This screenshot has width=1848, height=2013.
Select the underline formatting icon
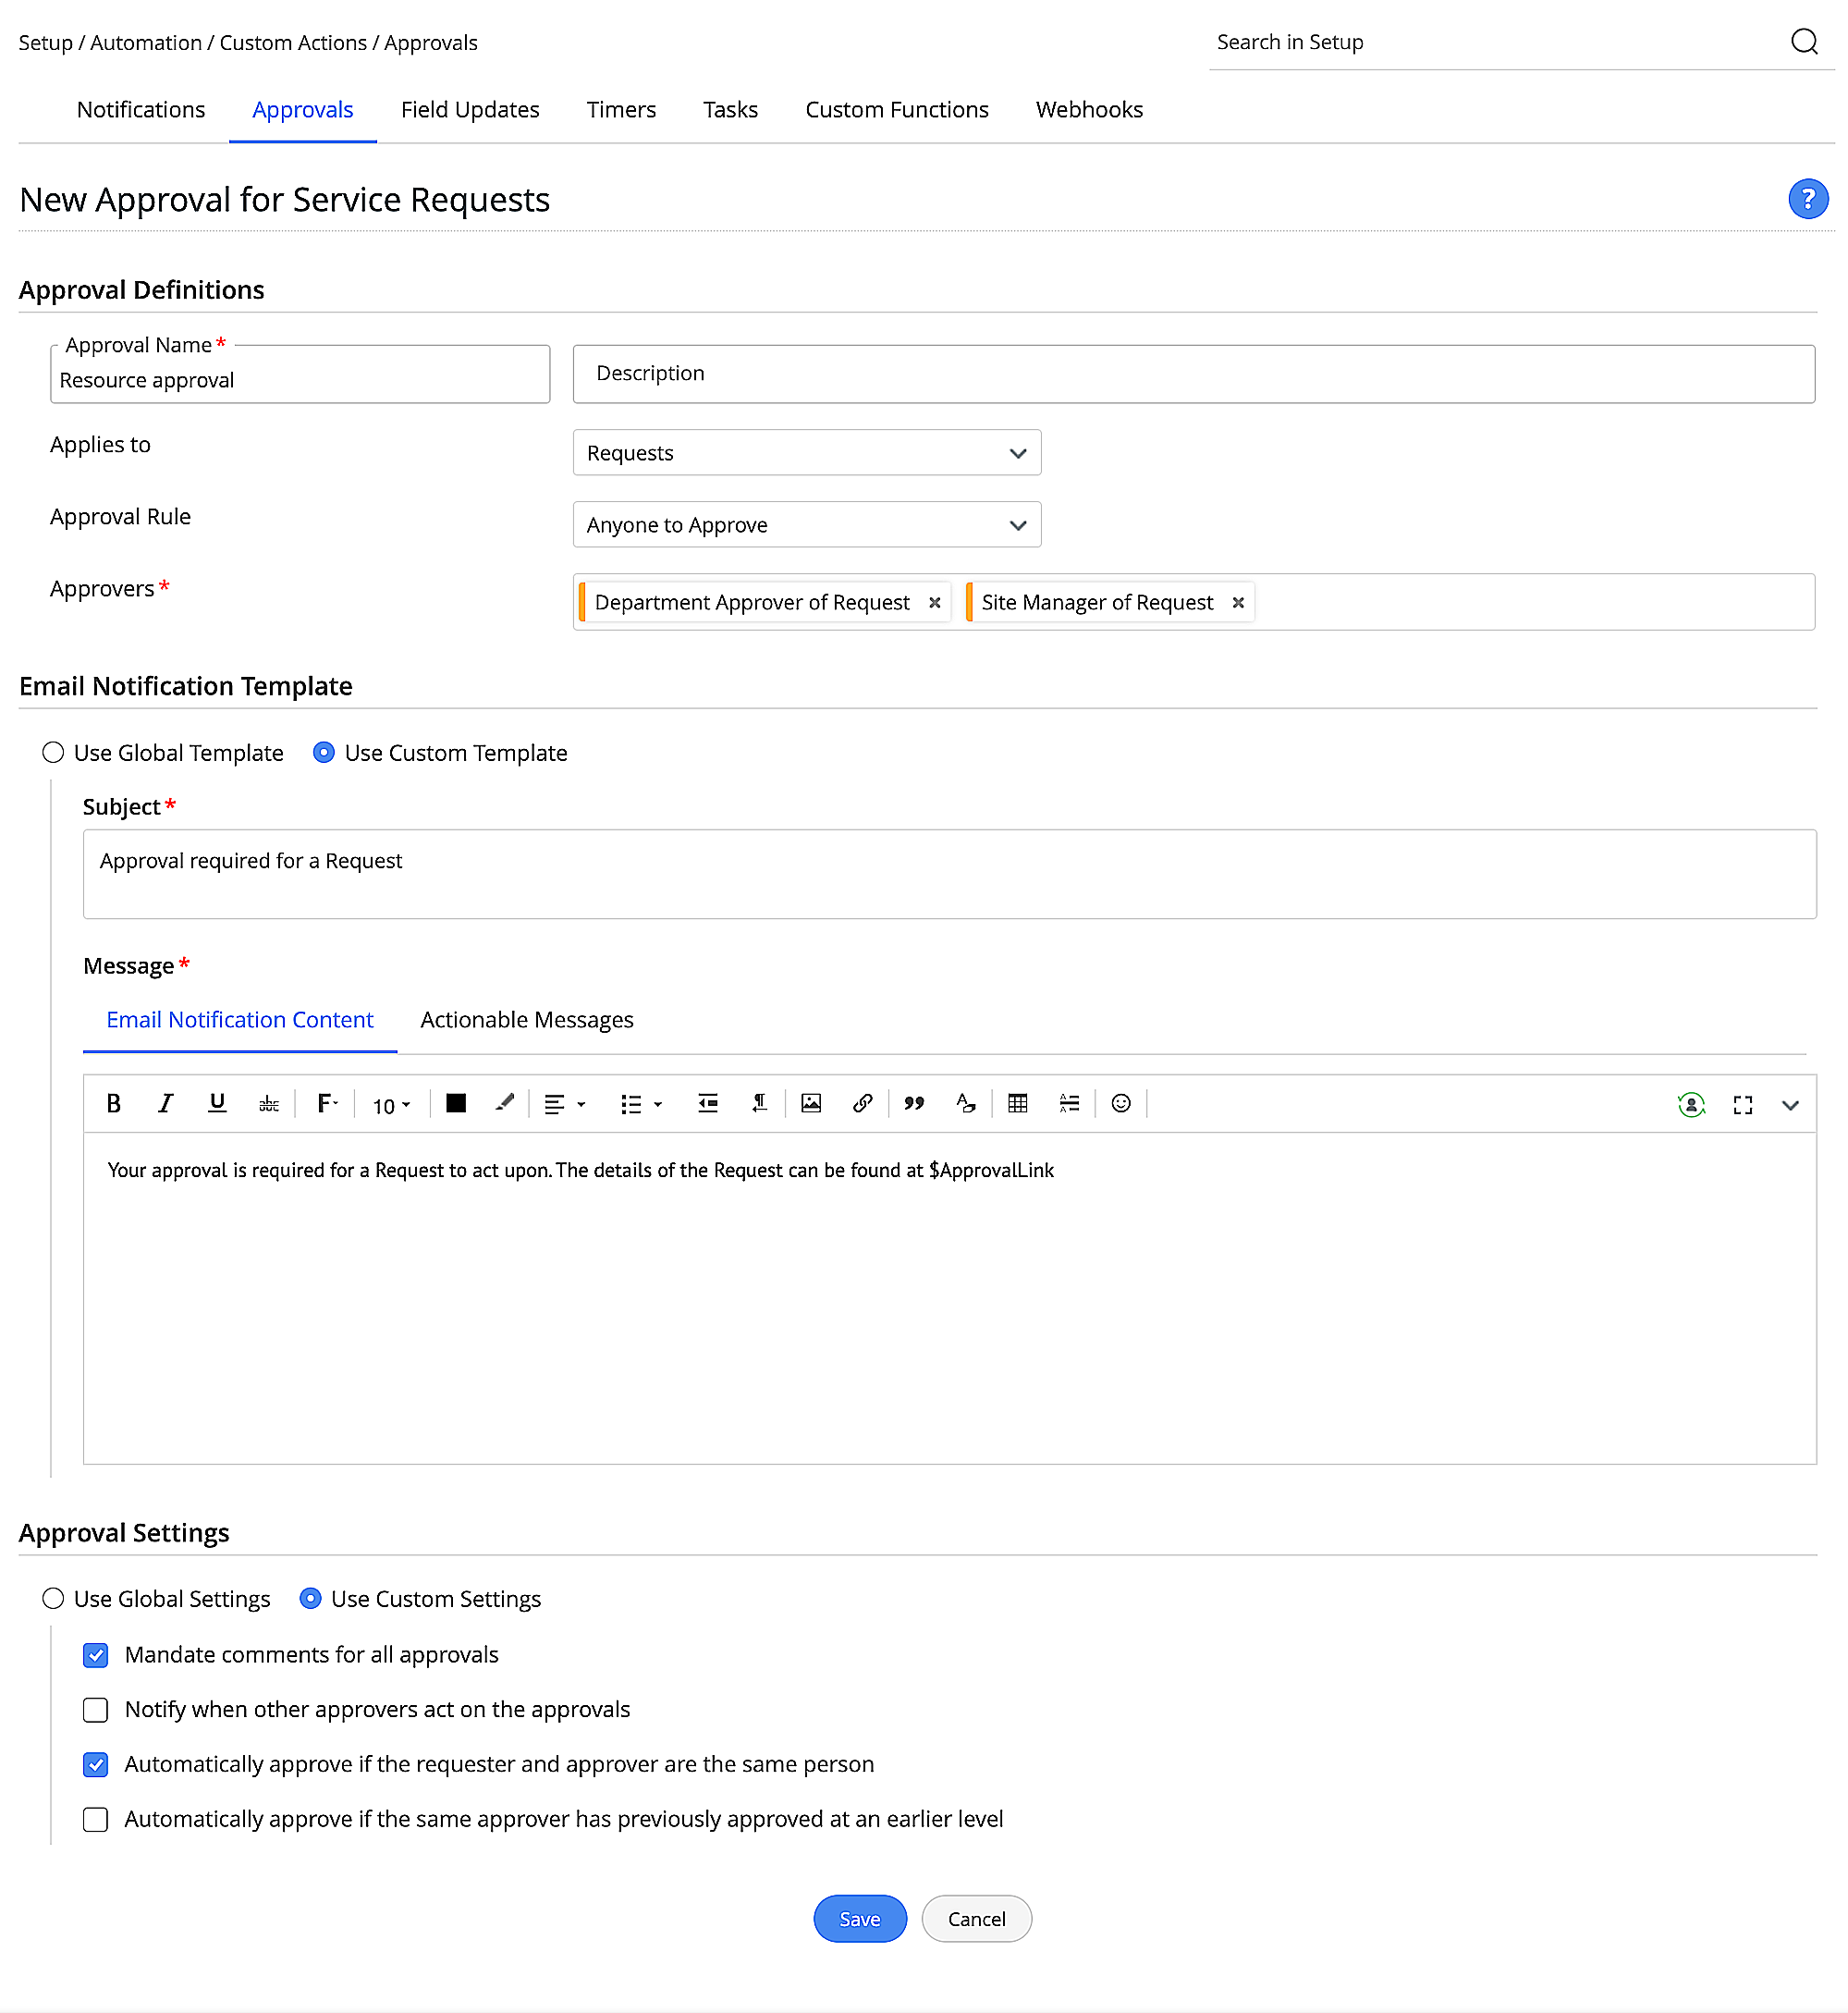click(x=217, y=1104)
